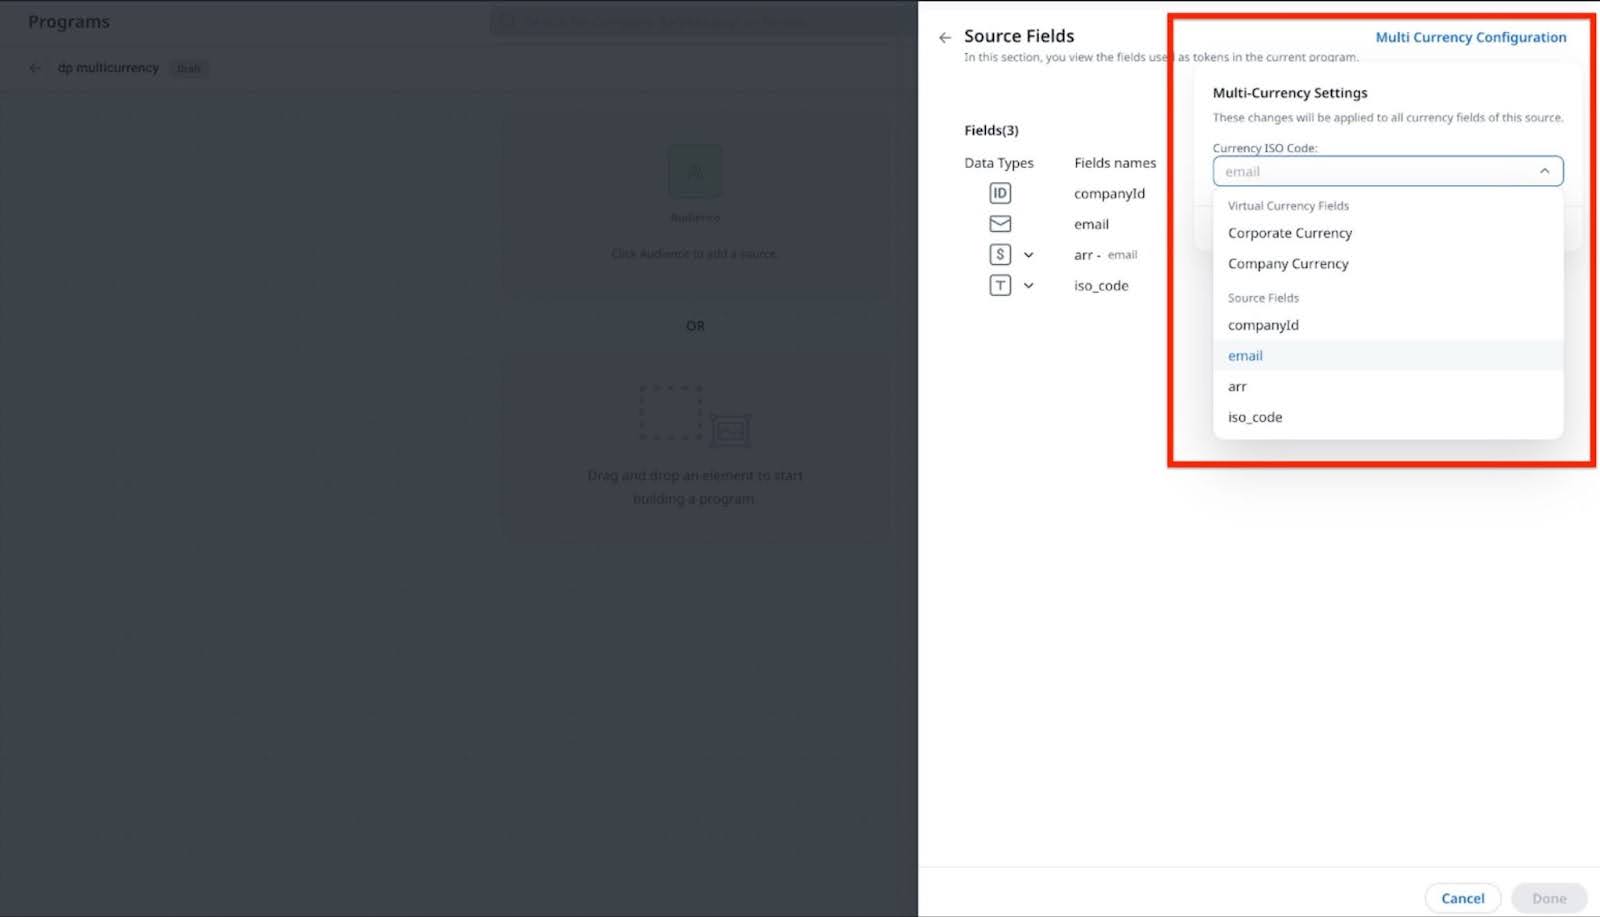Screen dimensions: 1600x917
Task: Click the Draft status badge
Action: coord(188,68)
